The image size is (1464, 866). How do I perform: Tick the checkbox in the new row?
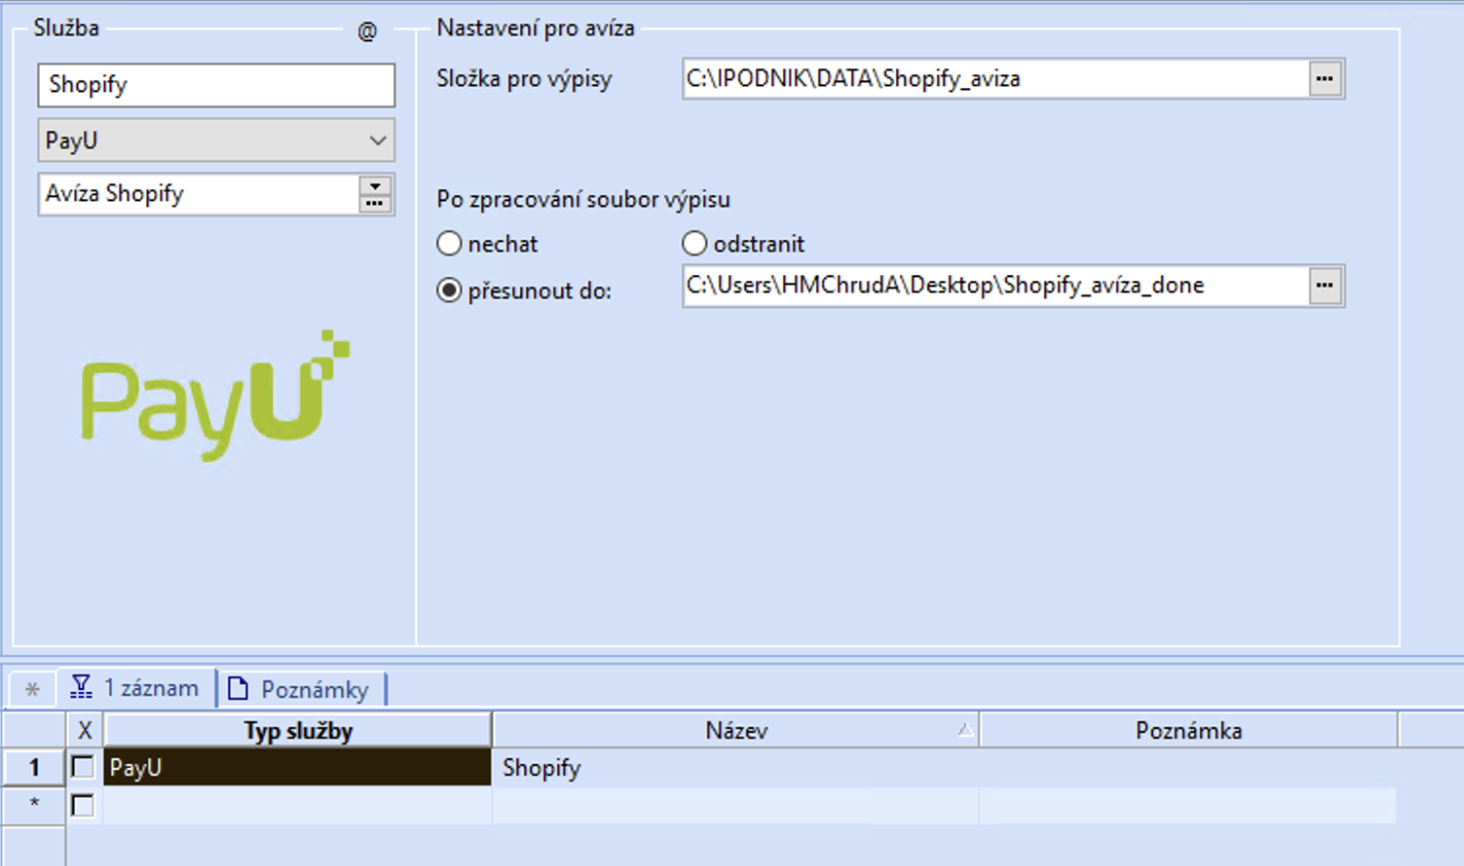83,805
